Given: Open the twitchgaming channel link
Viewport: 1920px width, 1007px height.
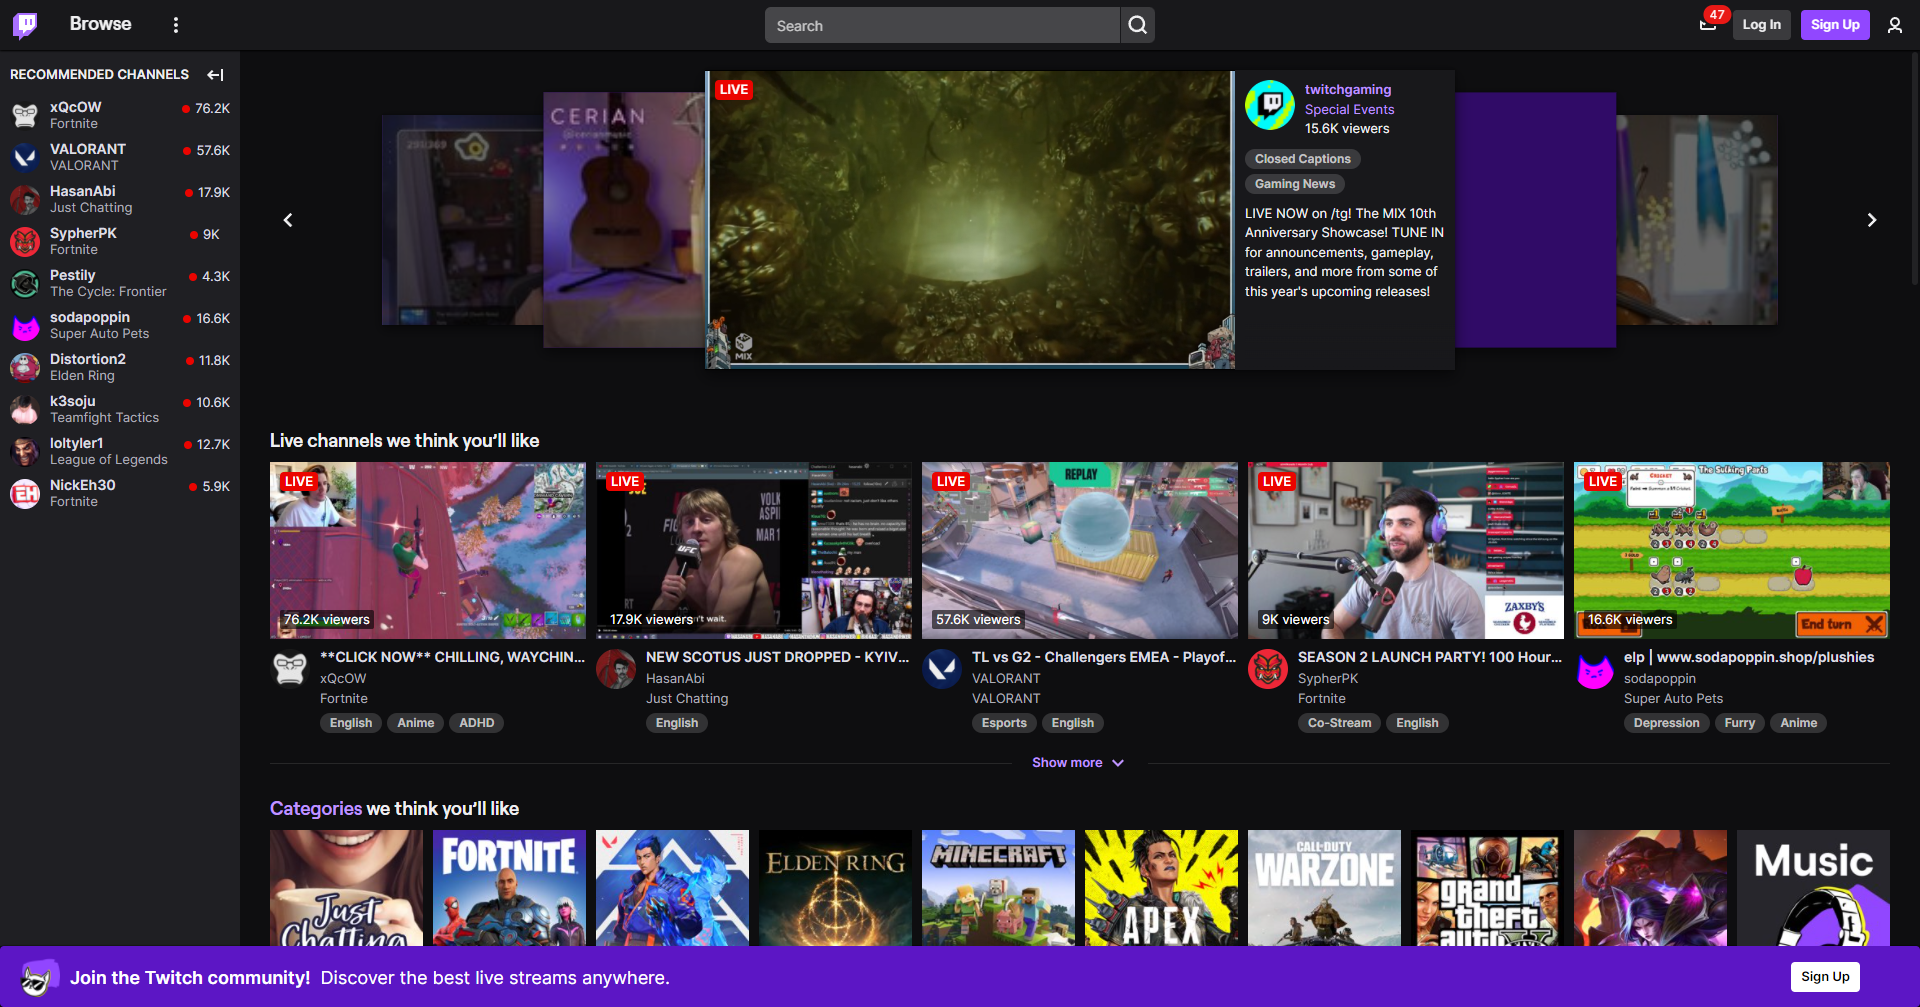Looking at the screenshot, I should click(x=1347, y=89).
